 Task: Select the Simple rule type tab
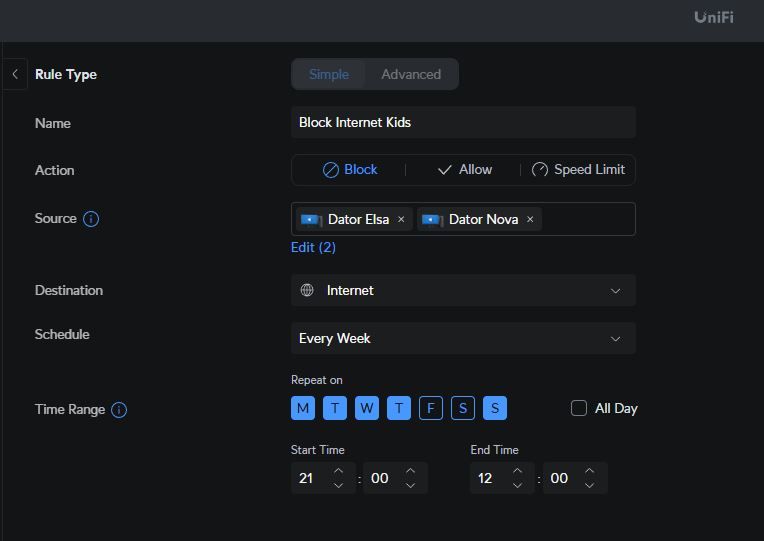point(329,74)
